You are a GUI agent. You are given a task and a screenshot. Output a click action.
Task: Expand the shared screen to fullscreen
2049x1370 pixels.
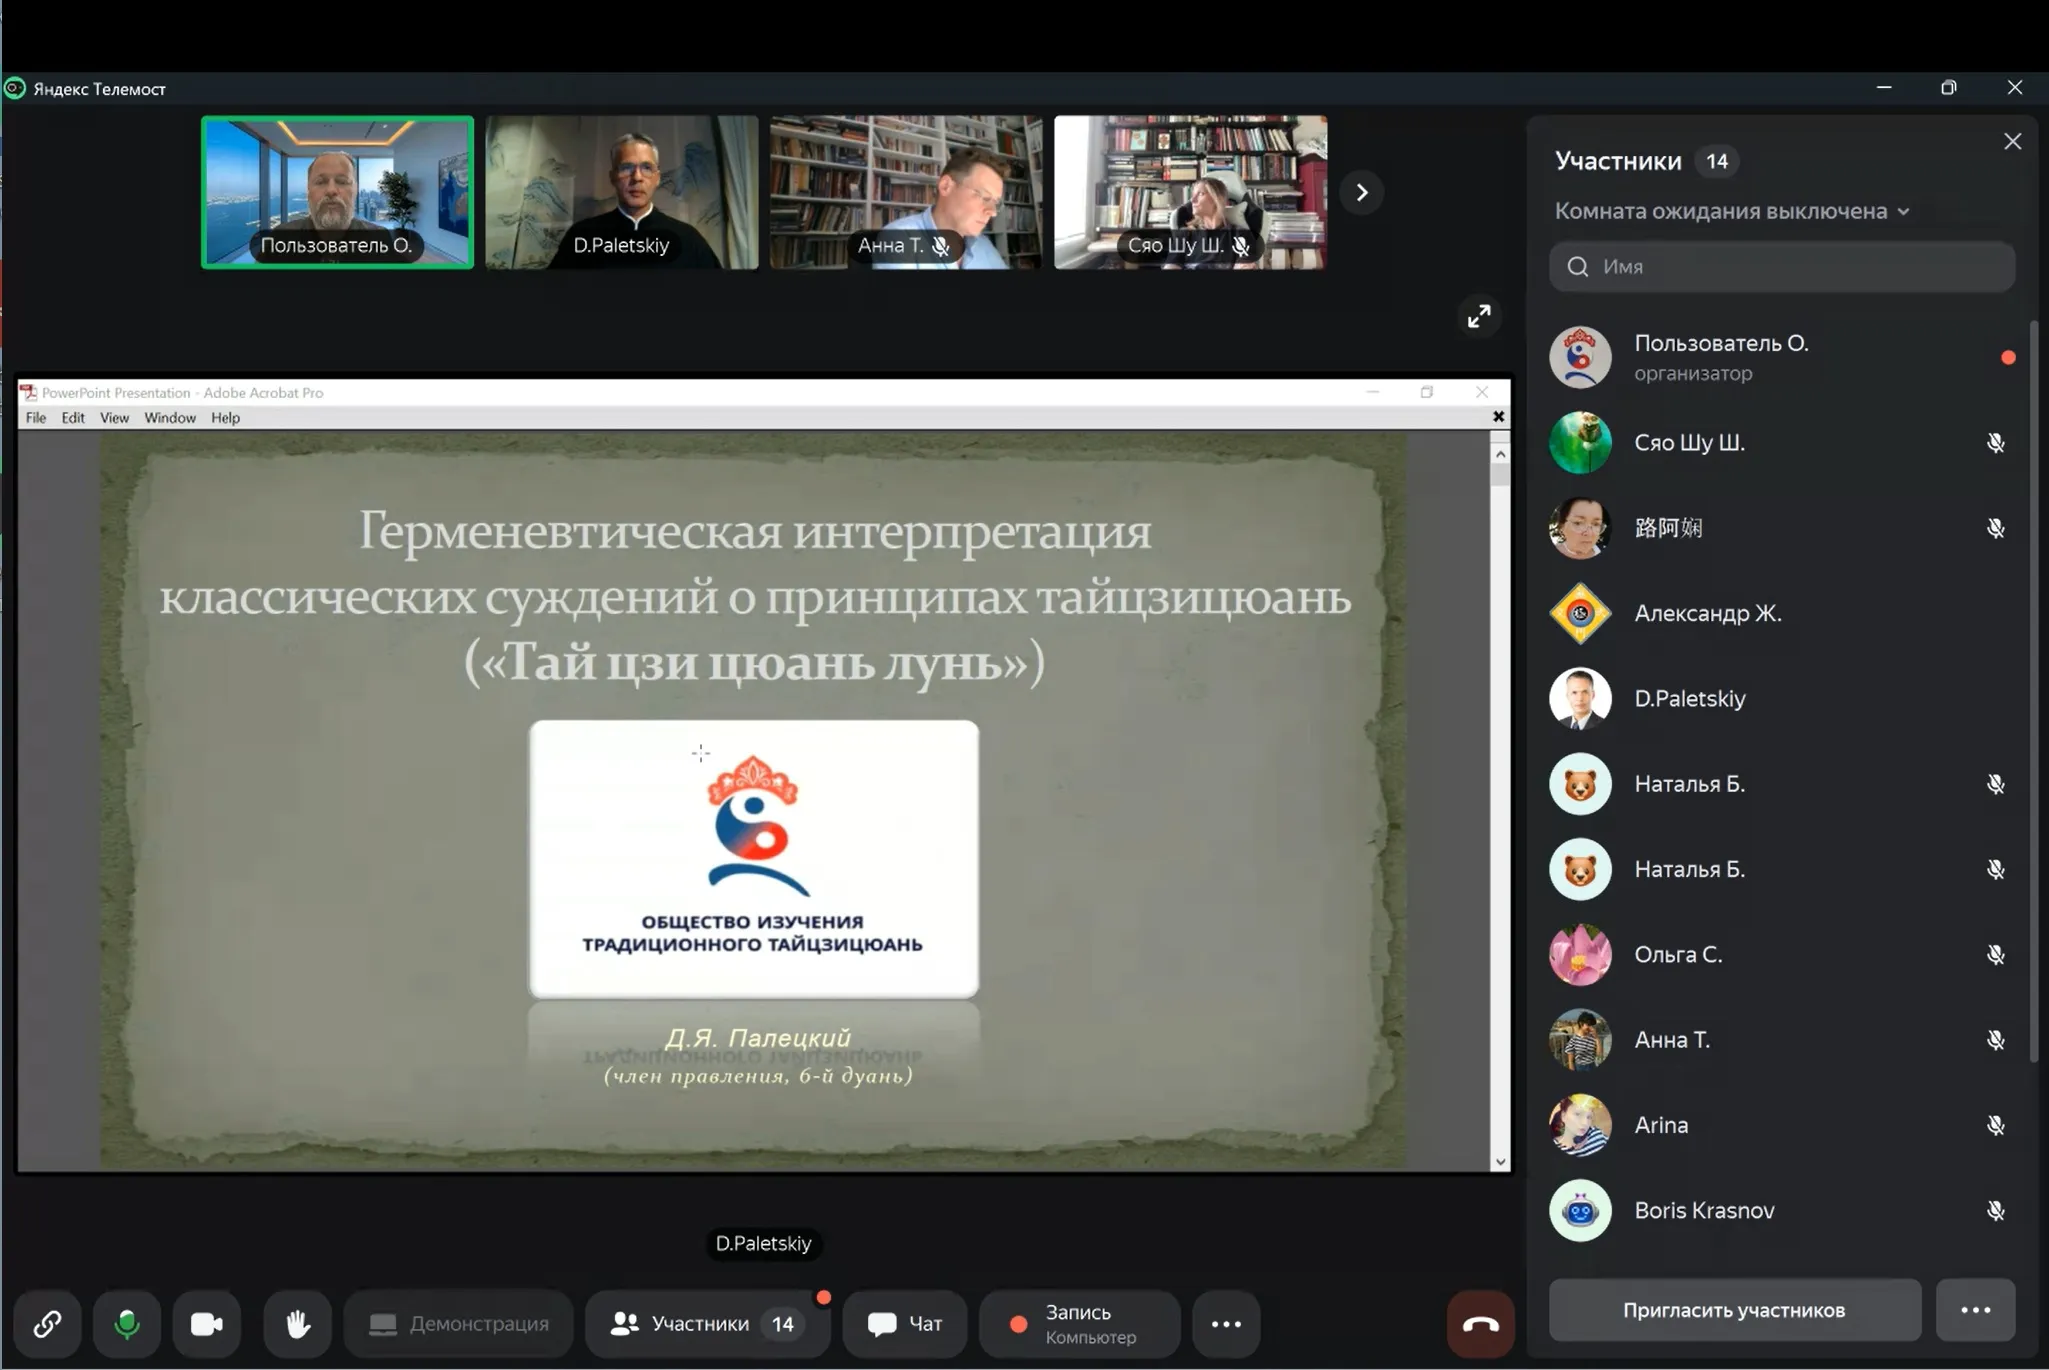click(x=1479, y=317)
